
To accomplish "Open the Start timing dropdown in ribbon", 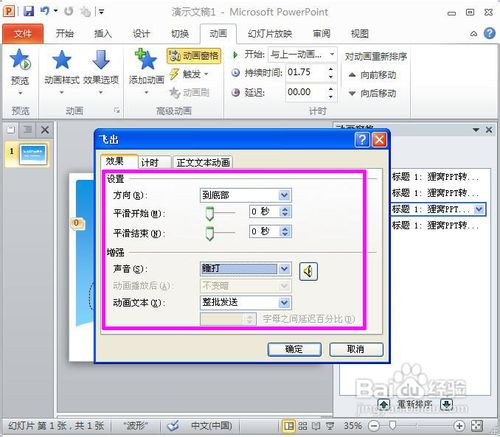I will tap(332, 54).
